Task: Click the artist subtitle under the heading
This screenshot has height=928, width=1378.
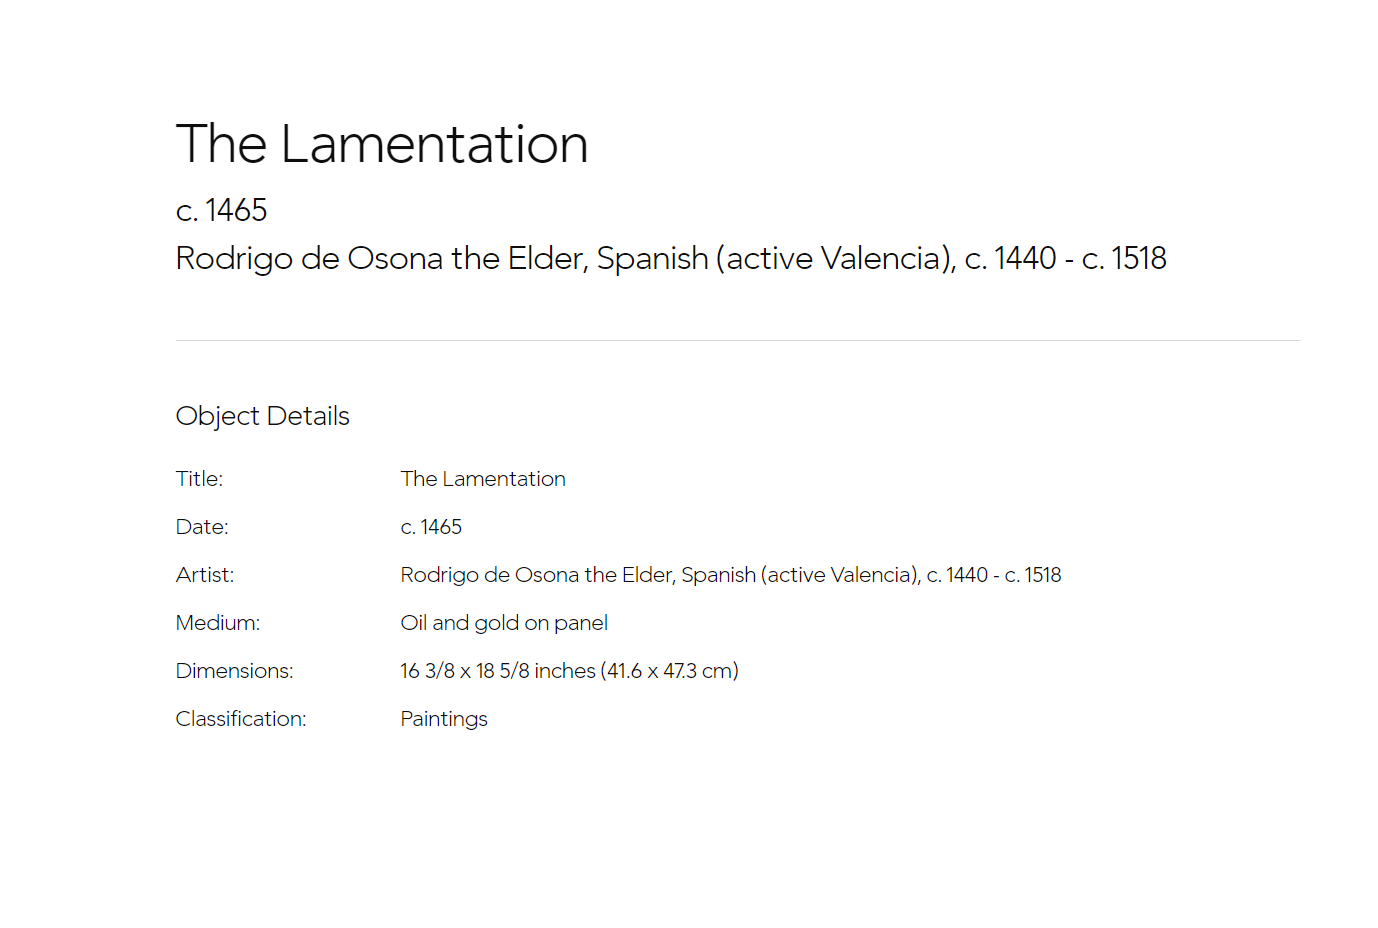Action: [671, 258]
